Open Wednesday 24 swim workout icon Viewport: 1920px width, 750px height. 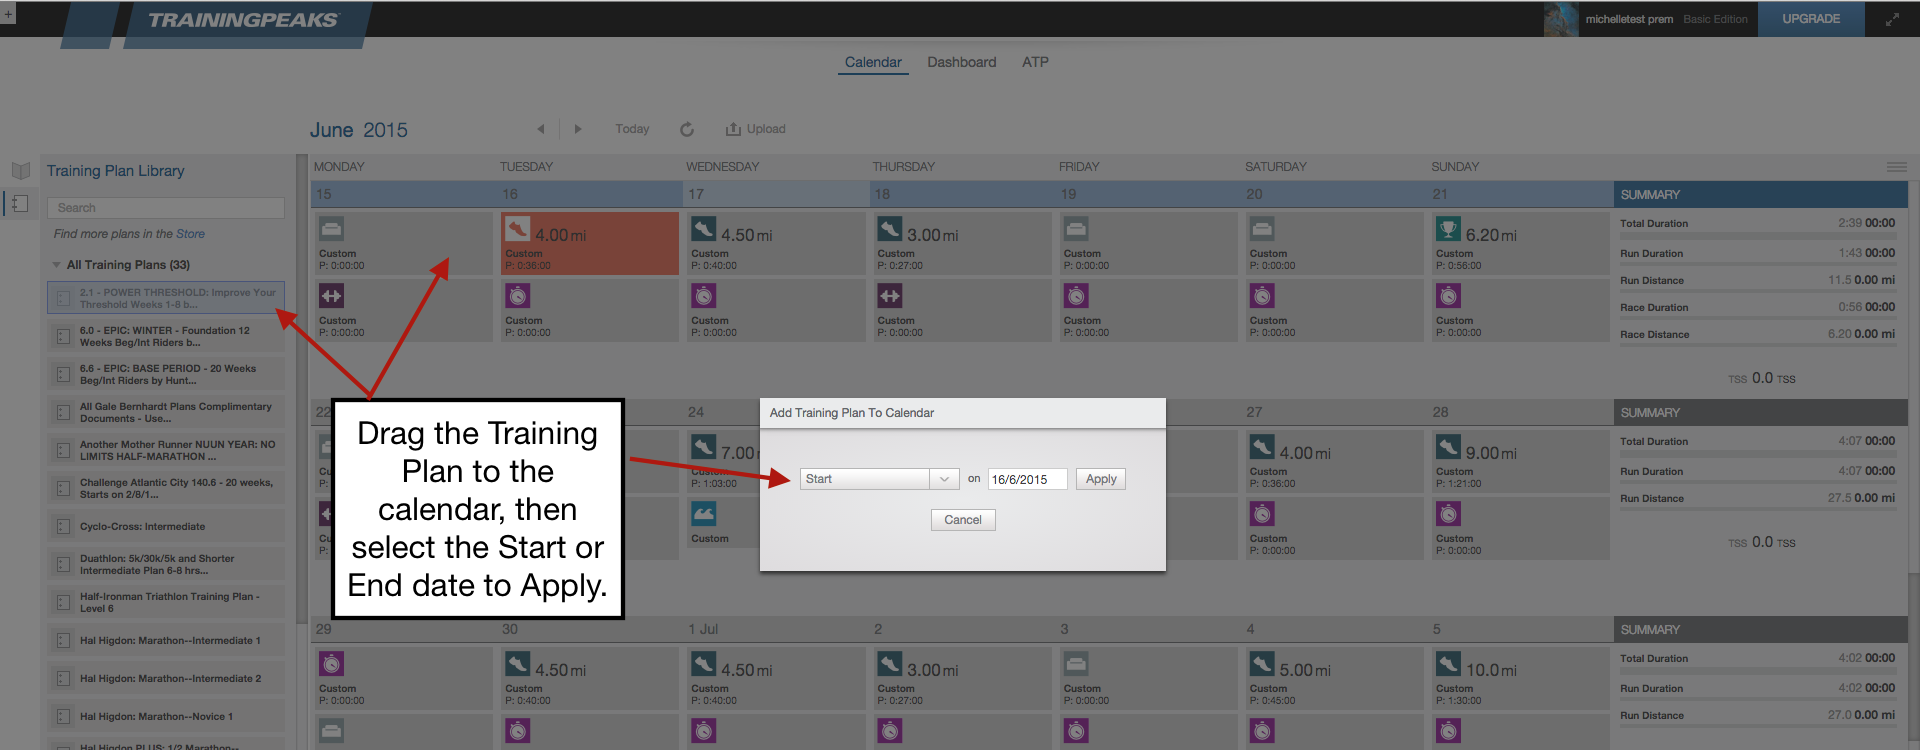point(704,513)
